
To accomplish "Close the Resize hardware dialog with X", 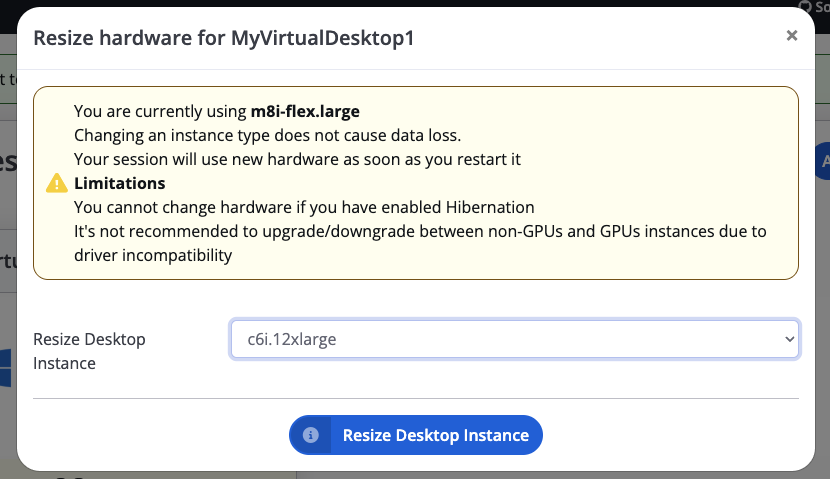I will click(x=791, y=36).
